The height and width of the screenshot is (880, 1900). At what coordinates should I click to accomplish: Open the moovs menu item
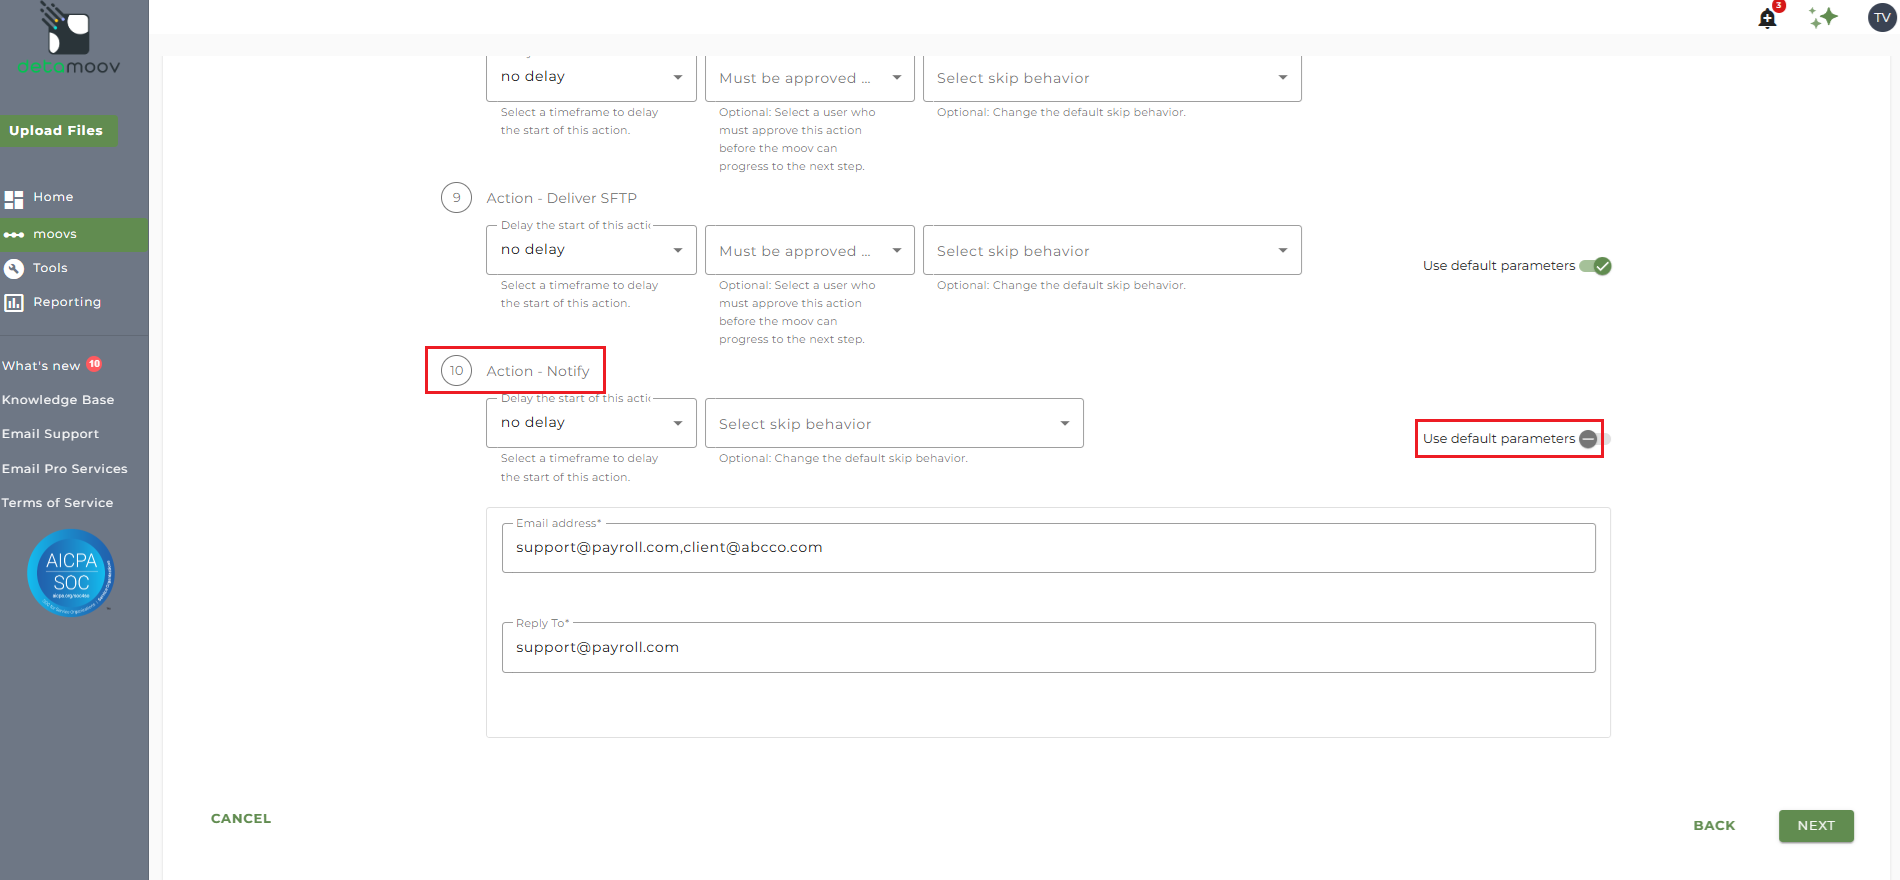point(55,234)
